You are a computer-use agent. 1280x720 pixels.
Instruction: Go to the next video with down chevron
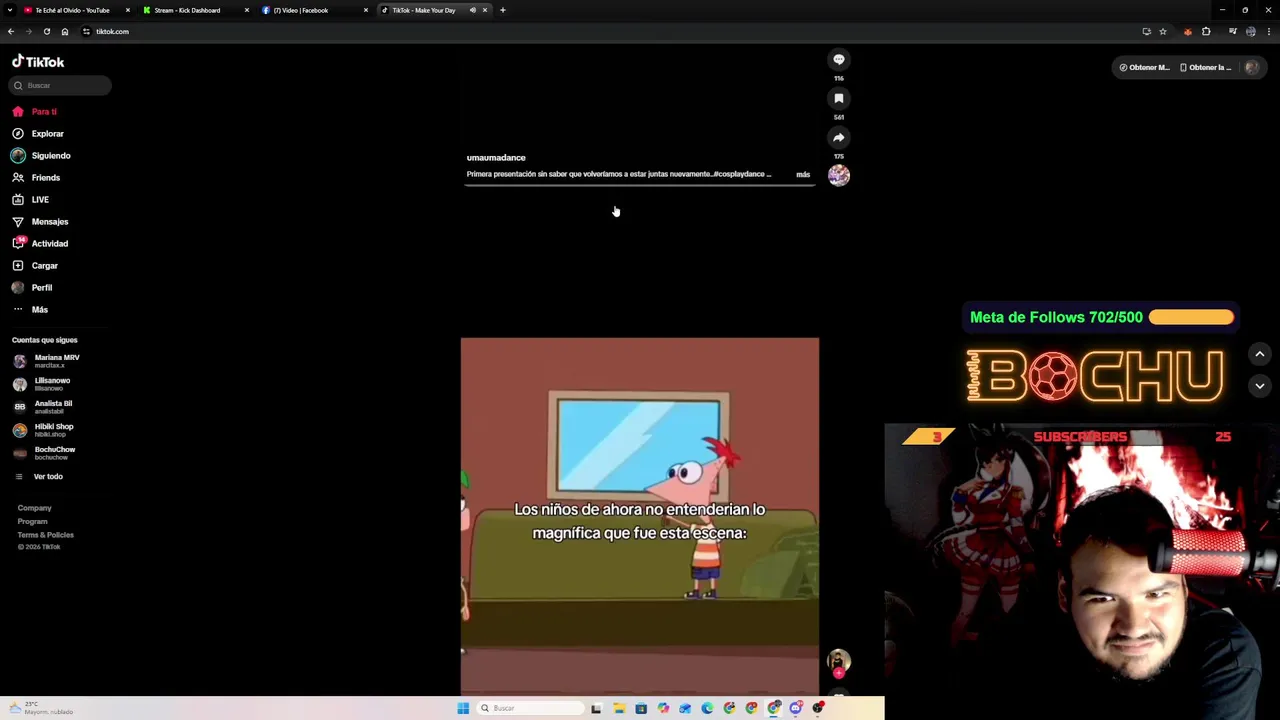pos(1260,385)
